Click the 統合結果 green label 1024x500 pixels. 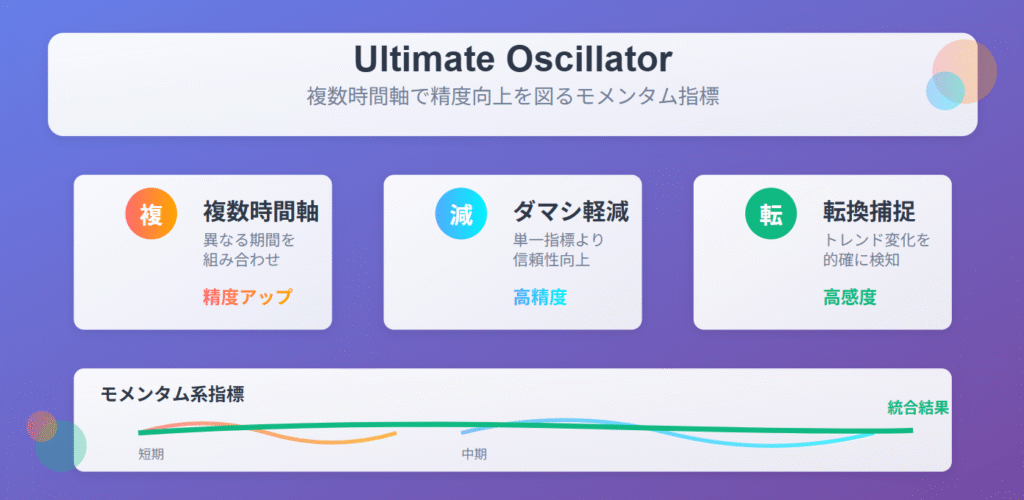click(x=918, y=408)
